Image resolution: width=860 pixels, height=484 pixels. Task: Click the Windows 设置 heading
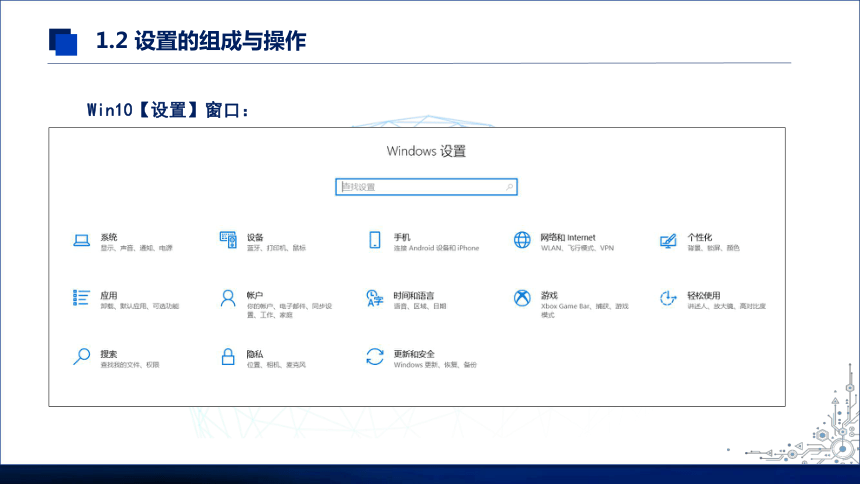[426, 151]
